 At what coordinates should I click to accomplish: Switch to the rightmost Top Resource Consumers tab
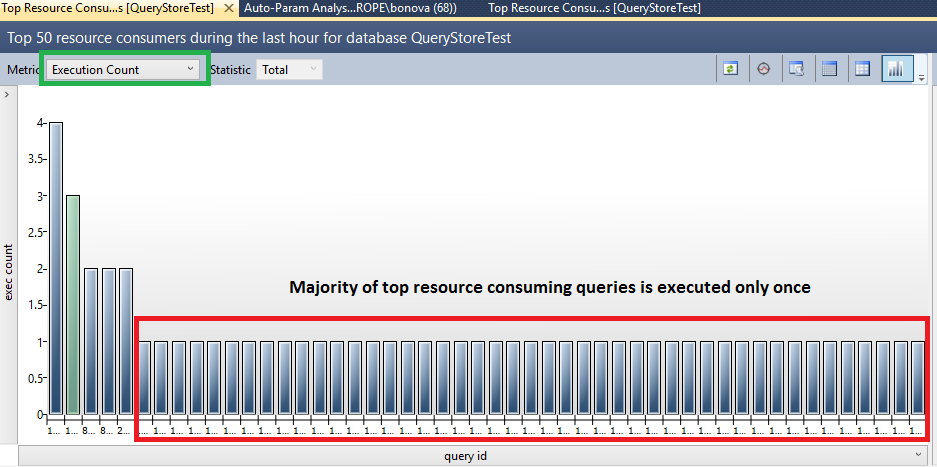tap(594, 8)
